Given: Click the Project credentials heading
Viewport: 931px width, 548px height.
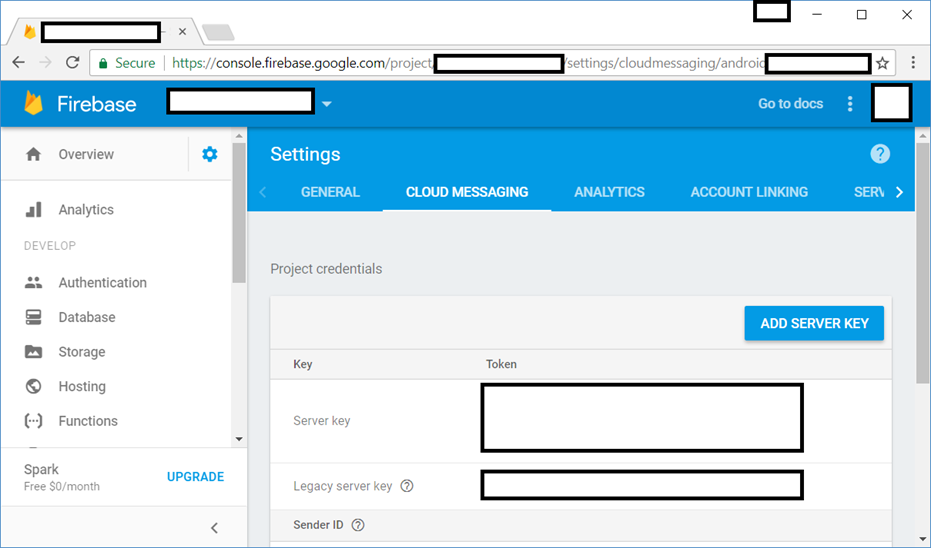Looking at the screenshot, I should (326, 269).
